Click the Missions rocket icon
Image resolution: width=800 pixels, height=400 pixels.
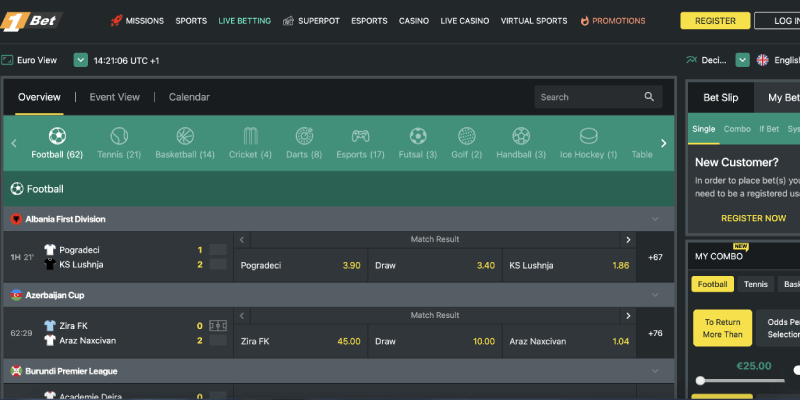(116, 21)
